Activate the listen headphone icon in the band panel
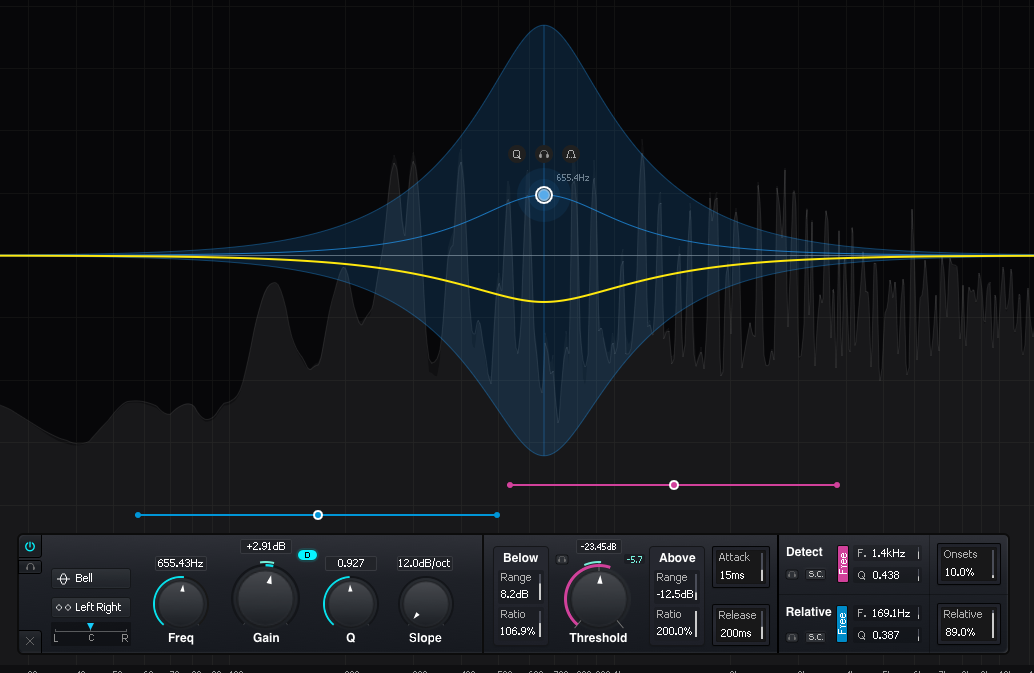 point(30,566)
